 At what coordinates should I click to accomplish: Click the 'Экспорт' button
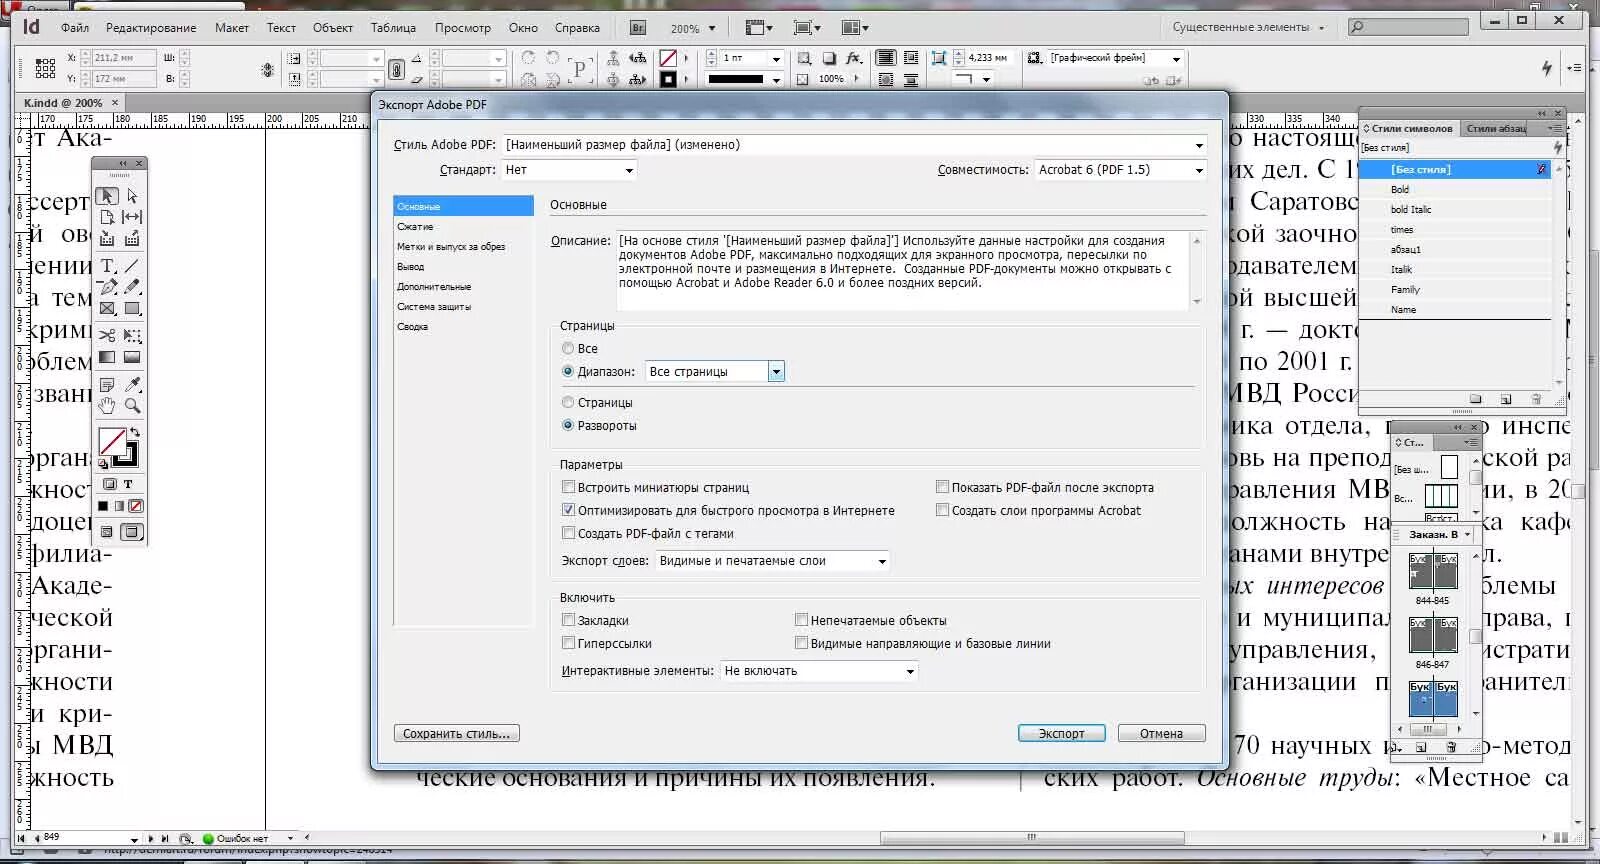coord(1061,733)
